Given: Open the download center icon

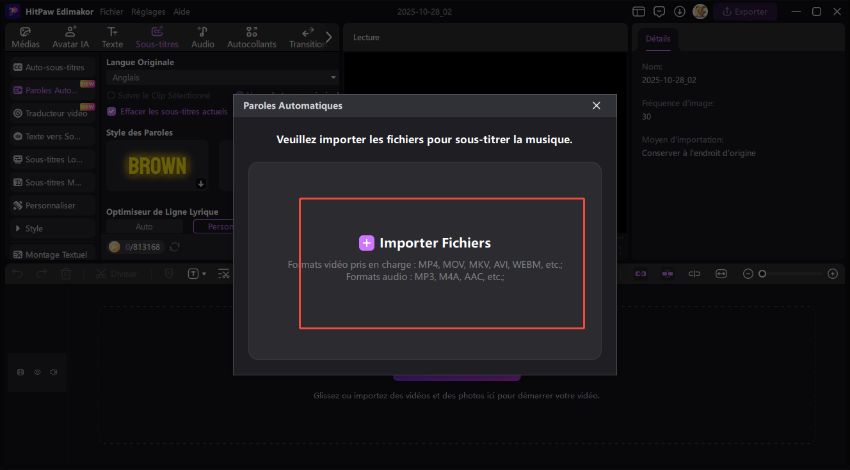Looking at the screenshot, I should 680,12.
